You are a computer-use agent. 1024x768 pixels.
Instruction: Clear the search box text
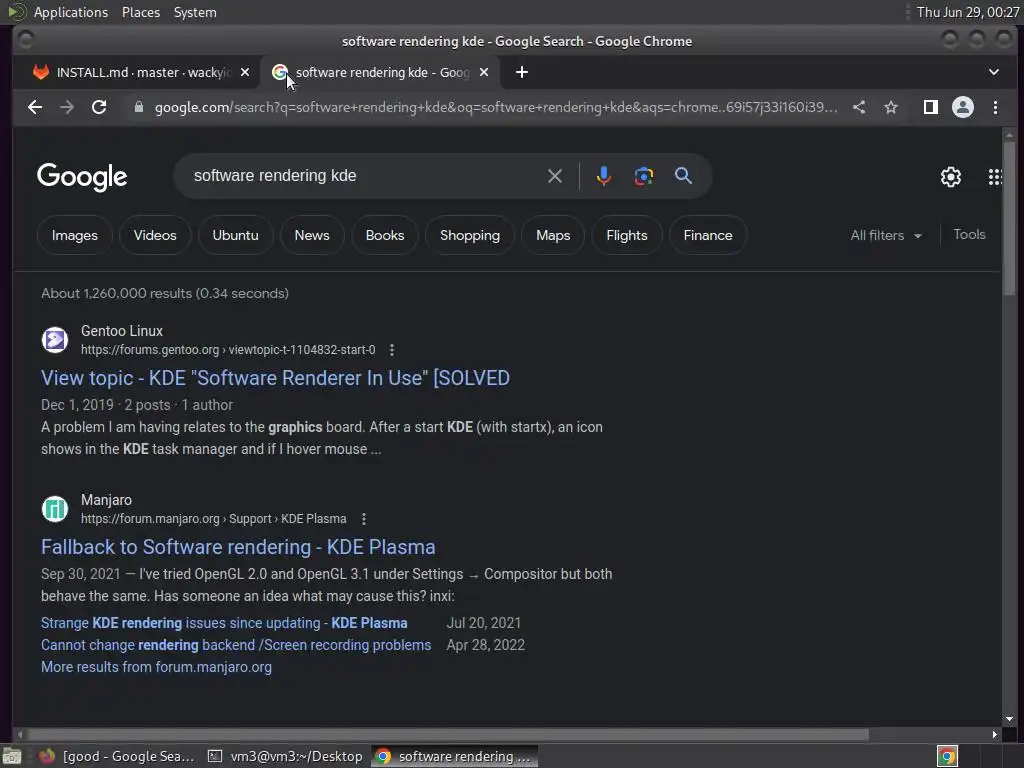click(x=554, y=176)
